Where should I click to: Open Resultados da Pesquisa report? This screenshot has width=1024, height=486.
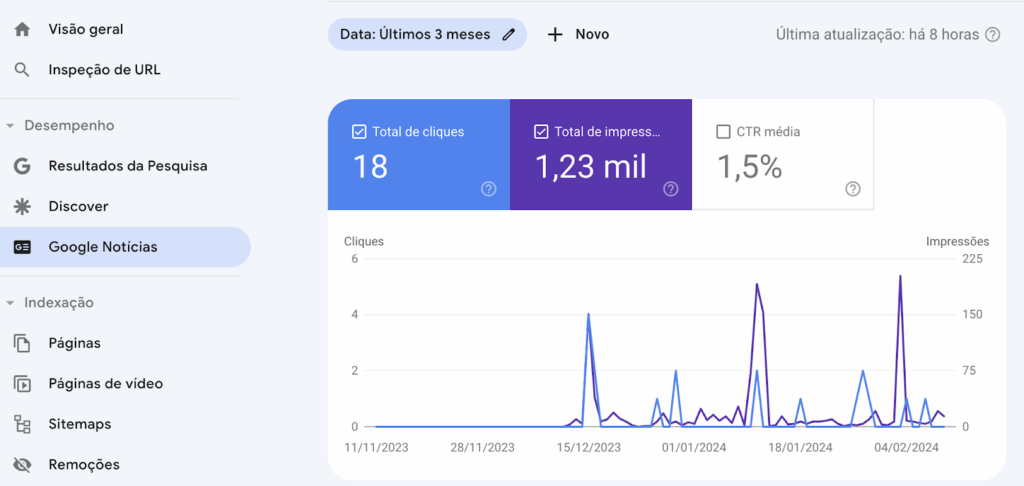[128, 166]
